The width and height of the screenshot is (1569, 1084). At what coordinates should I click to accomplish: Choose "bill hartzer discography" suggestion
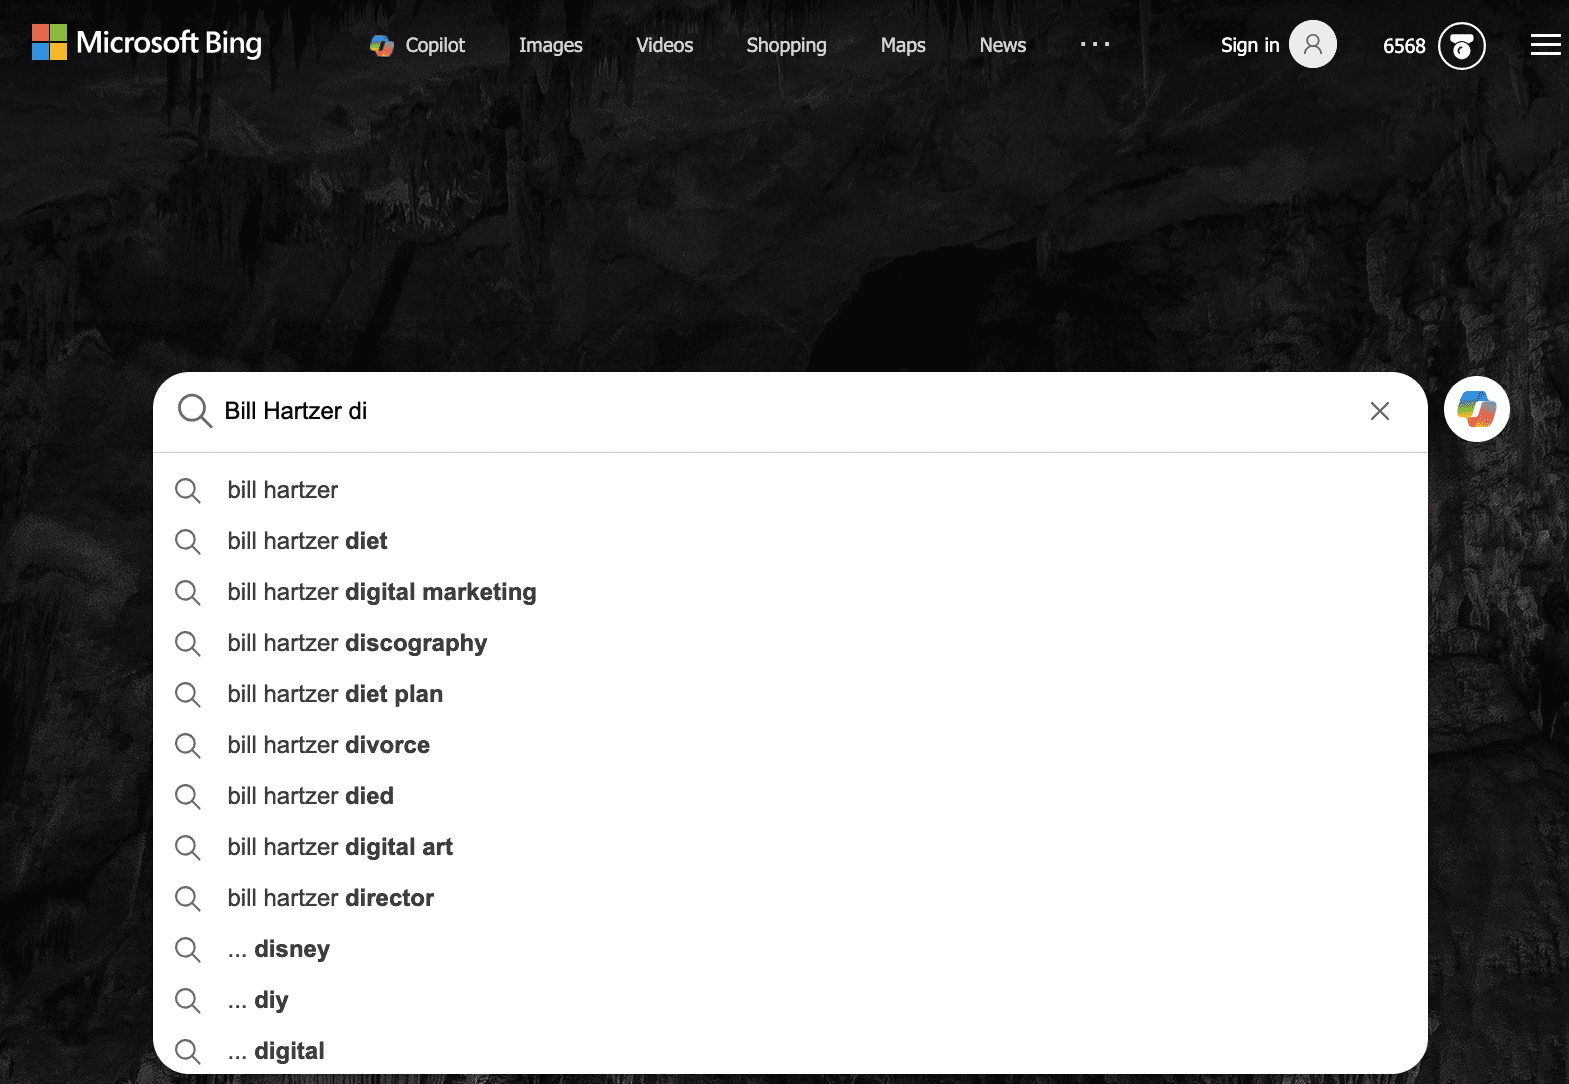pos(790,643)
